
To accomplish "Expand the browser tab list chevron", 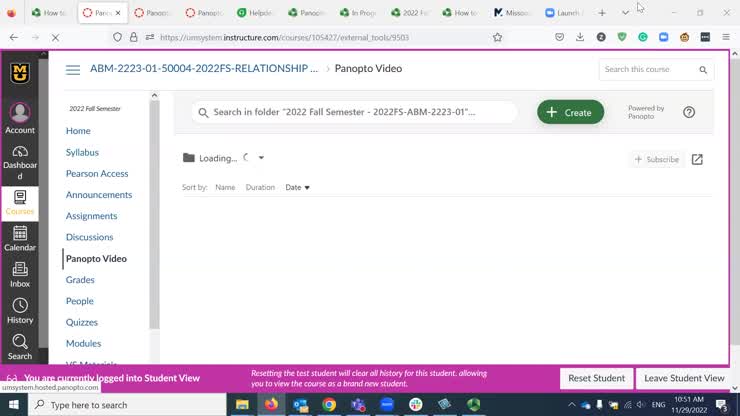I will coord(625,13).
